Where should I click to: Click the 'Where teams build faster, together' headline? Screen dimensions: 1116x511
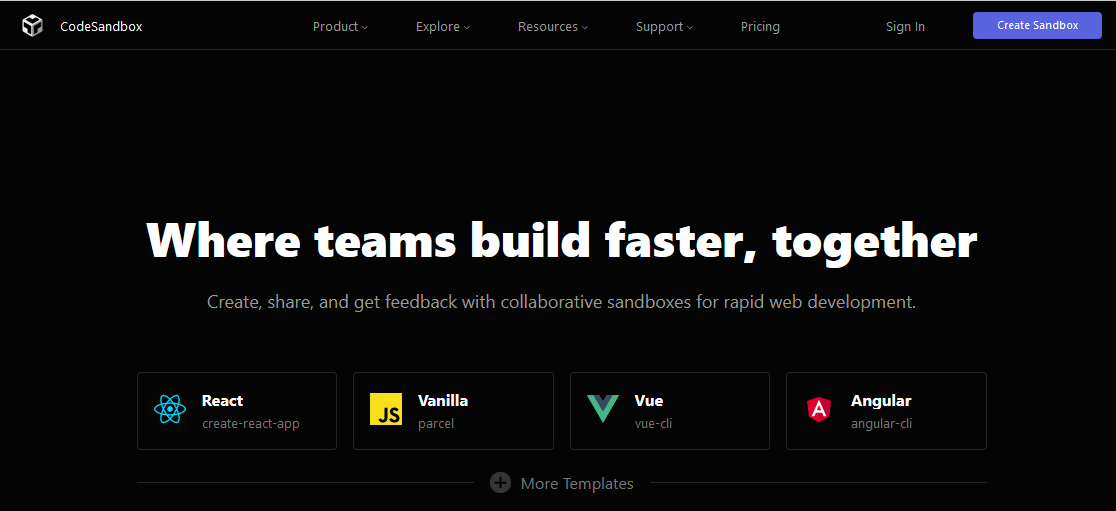point(562,241)
